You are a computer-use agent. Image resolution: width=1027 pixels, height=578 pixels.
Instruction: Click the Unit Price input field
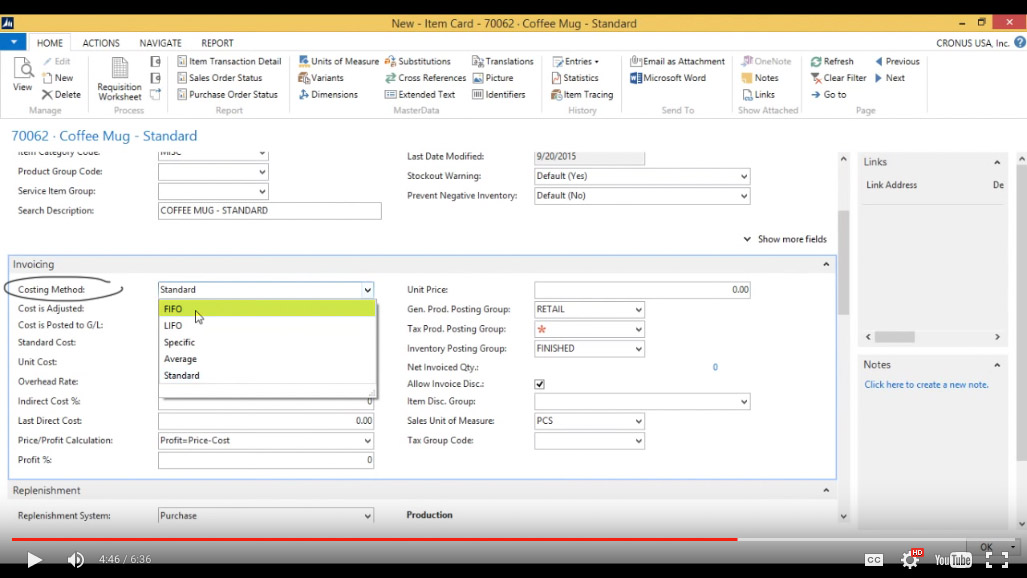click(642, 290)
